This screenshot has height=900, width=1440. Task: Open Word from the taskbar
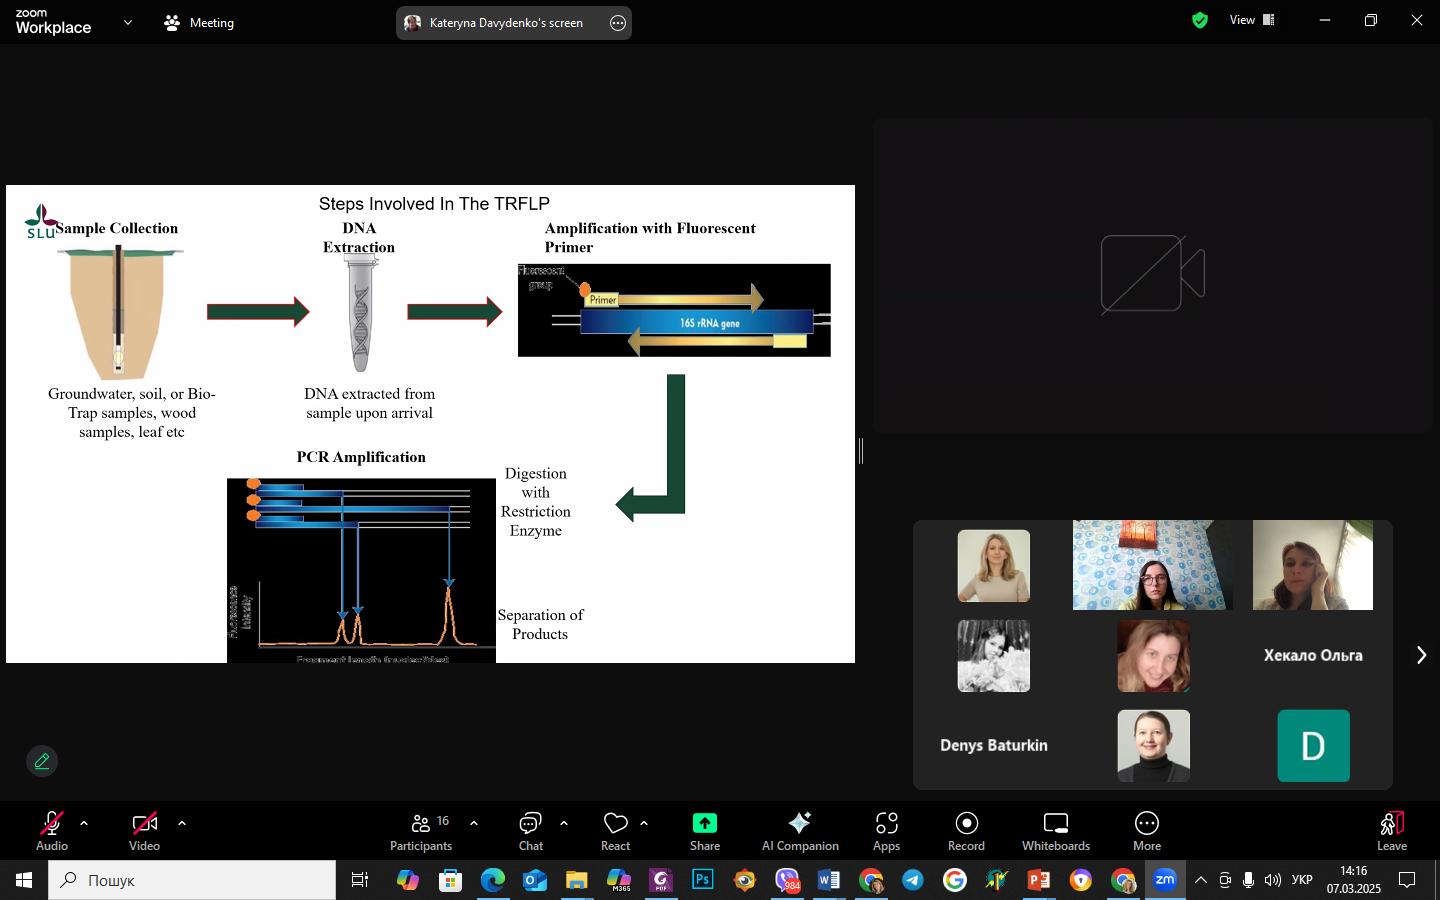(829, 880)
